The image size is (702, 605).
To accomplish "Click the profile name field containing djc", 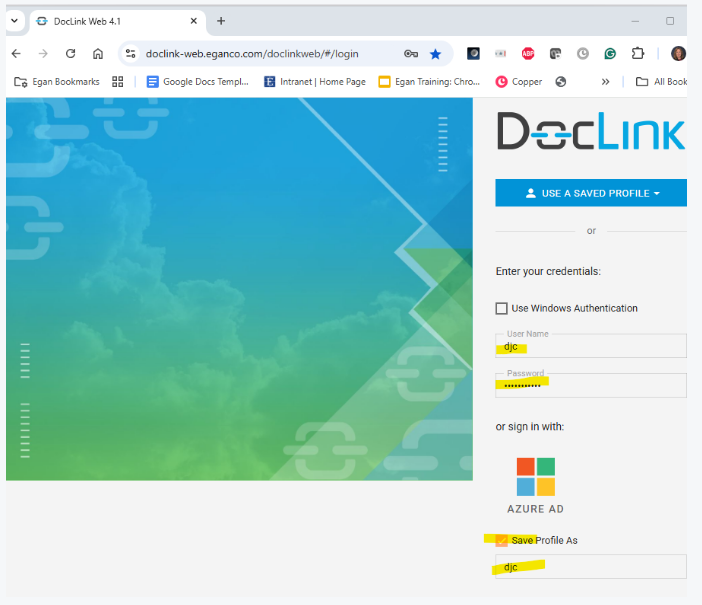I will click(591, 566).
